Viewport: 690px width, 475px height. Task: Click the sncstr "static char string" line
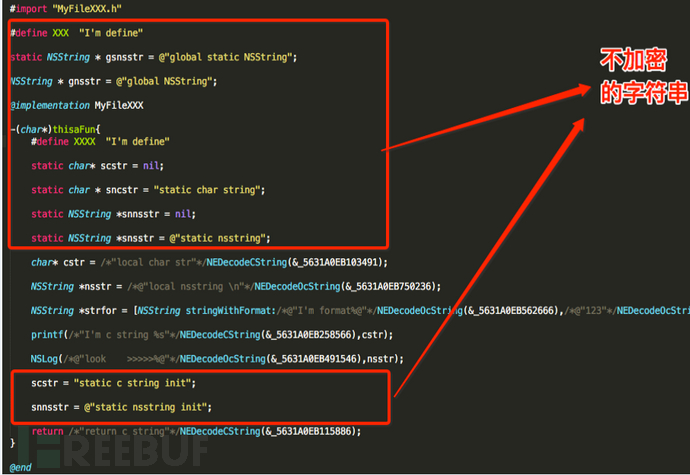click(x=148, y=190)
